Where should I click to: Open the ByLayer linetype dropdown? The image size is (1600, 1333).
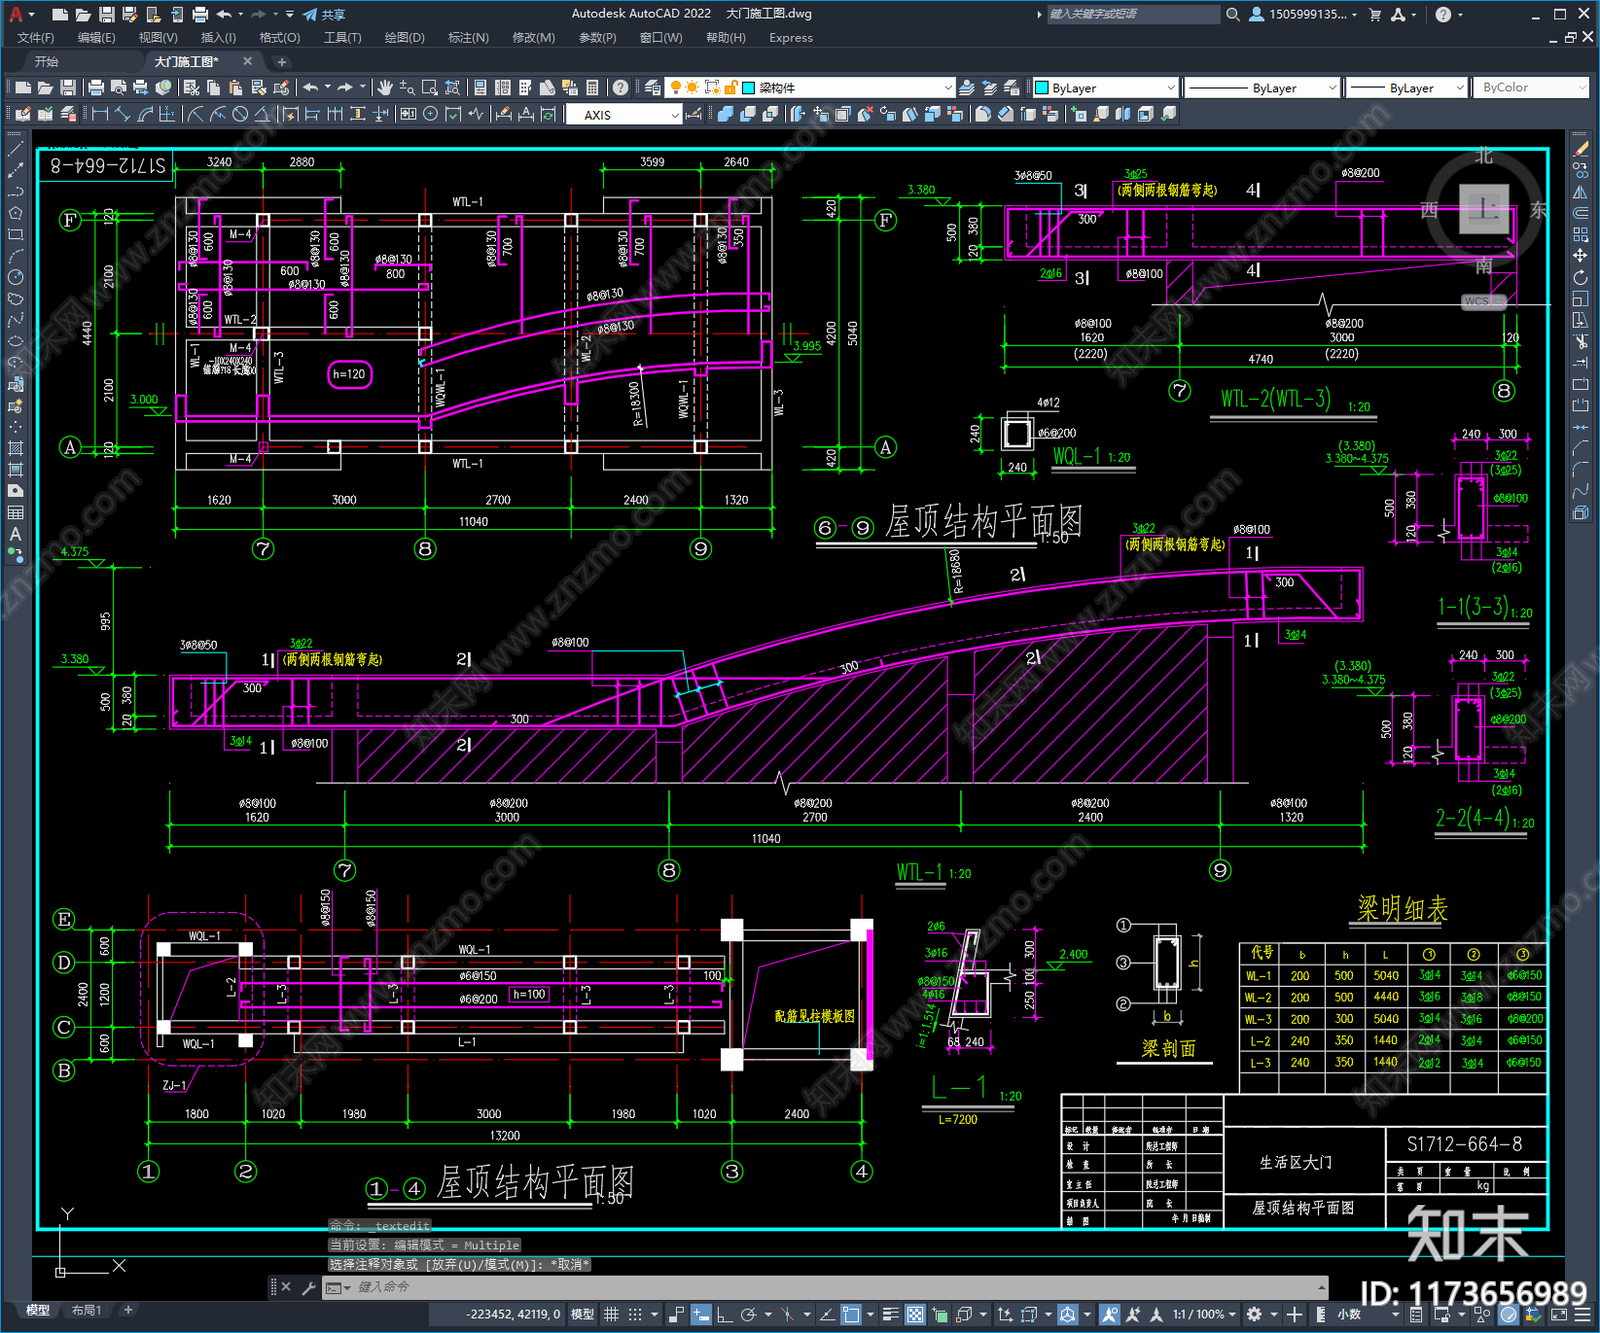tap(1262, 88)
